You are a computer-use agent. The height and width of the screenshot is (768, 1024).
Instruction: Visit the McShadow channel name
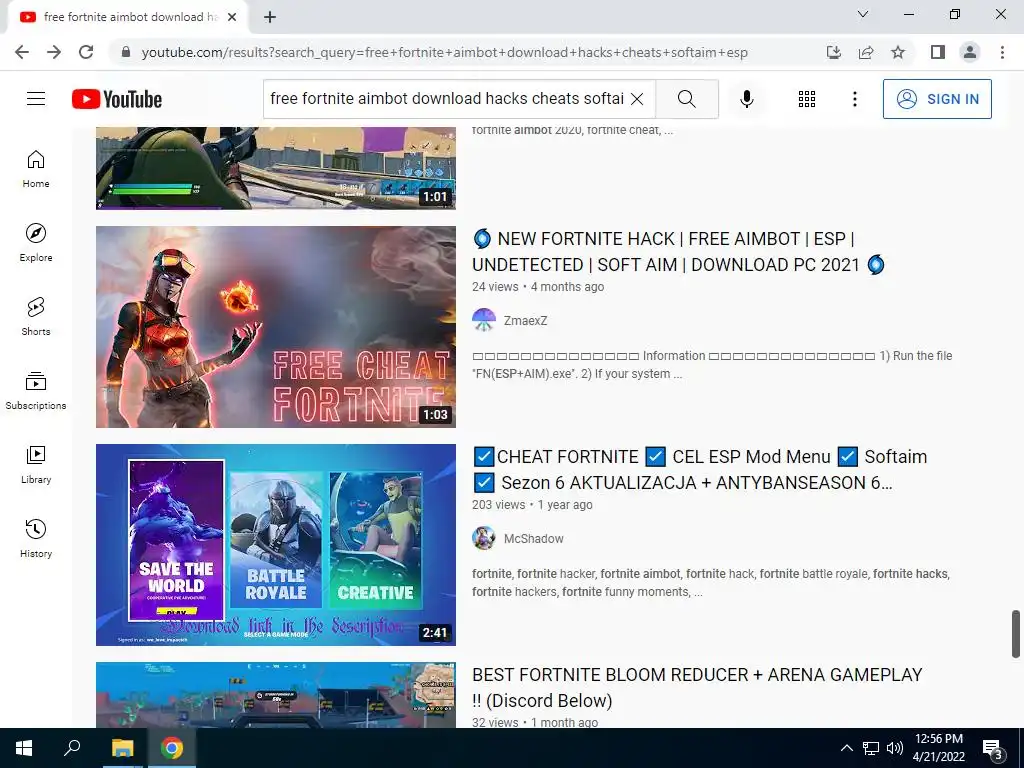click(x=534, y=539)
